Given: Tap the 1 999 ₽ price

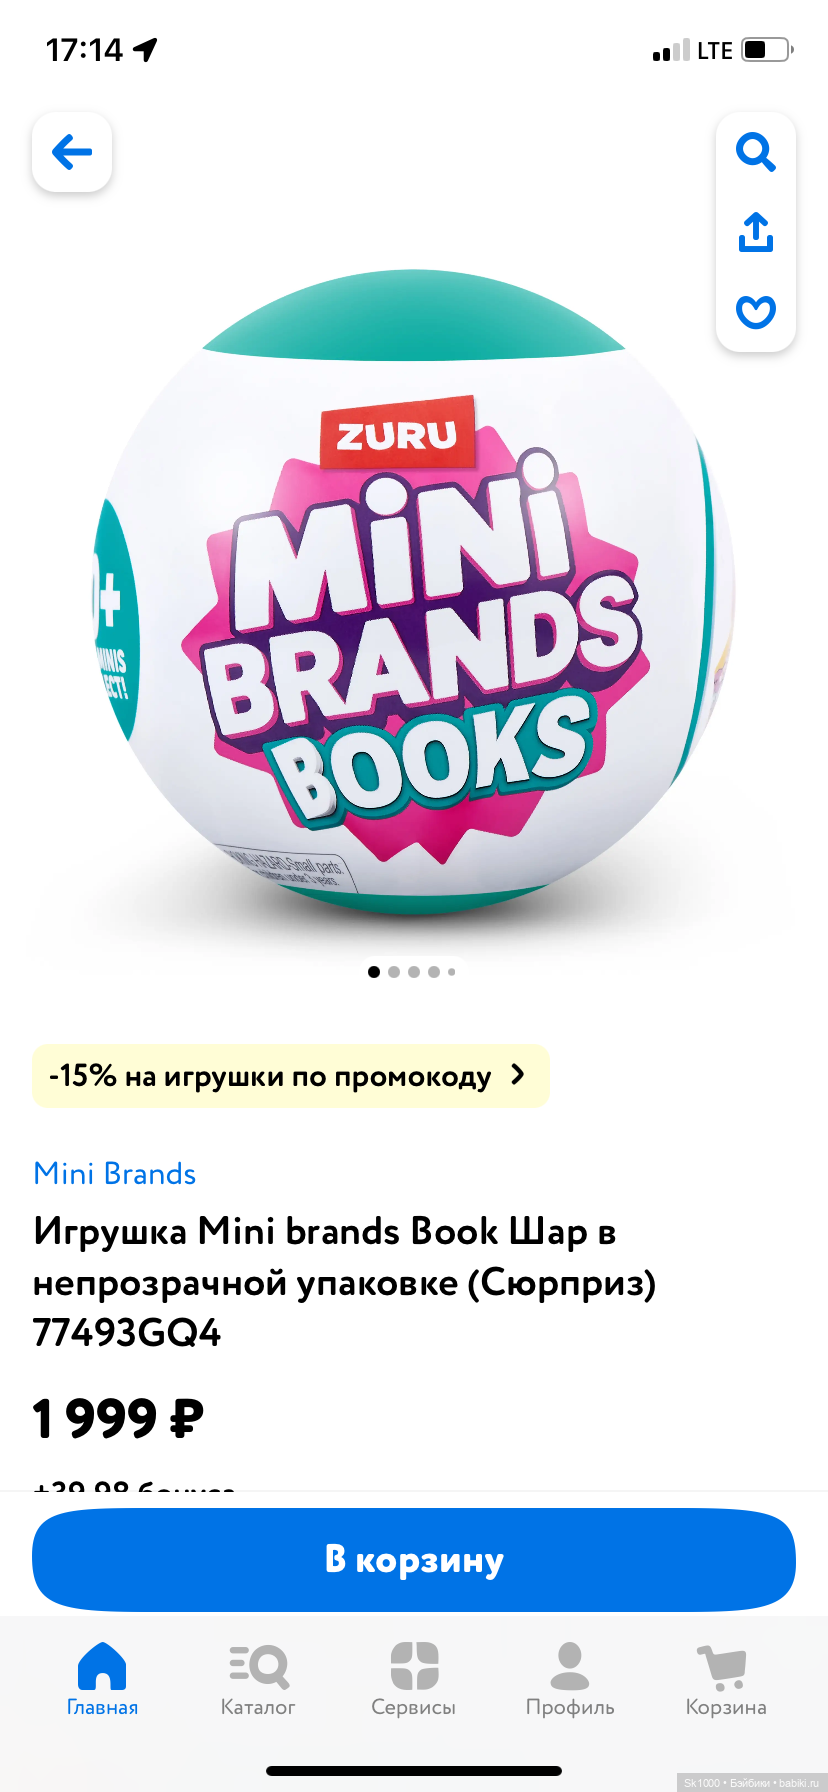Looking at the screenshot, I should coord(118,1418).
